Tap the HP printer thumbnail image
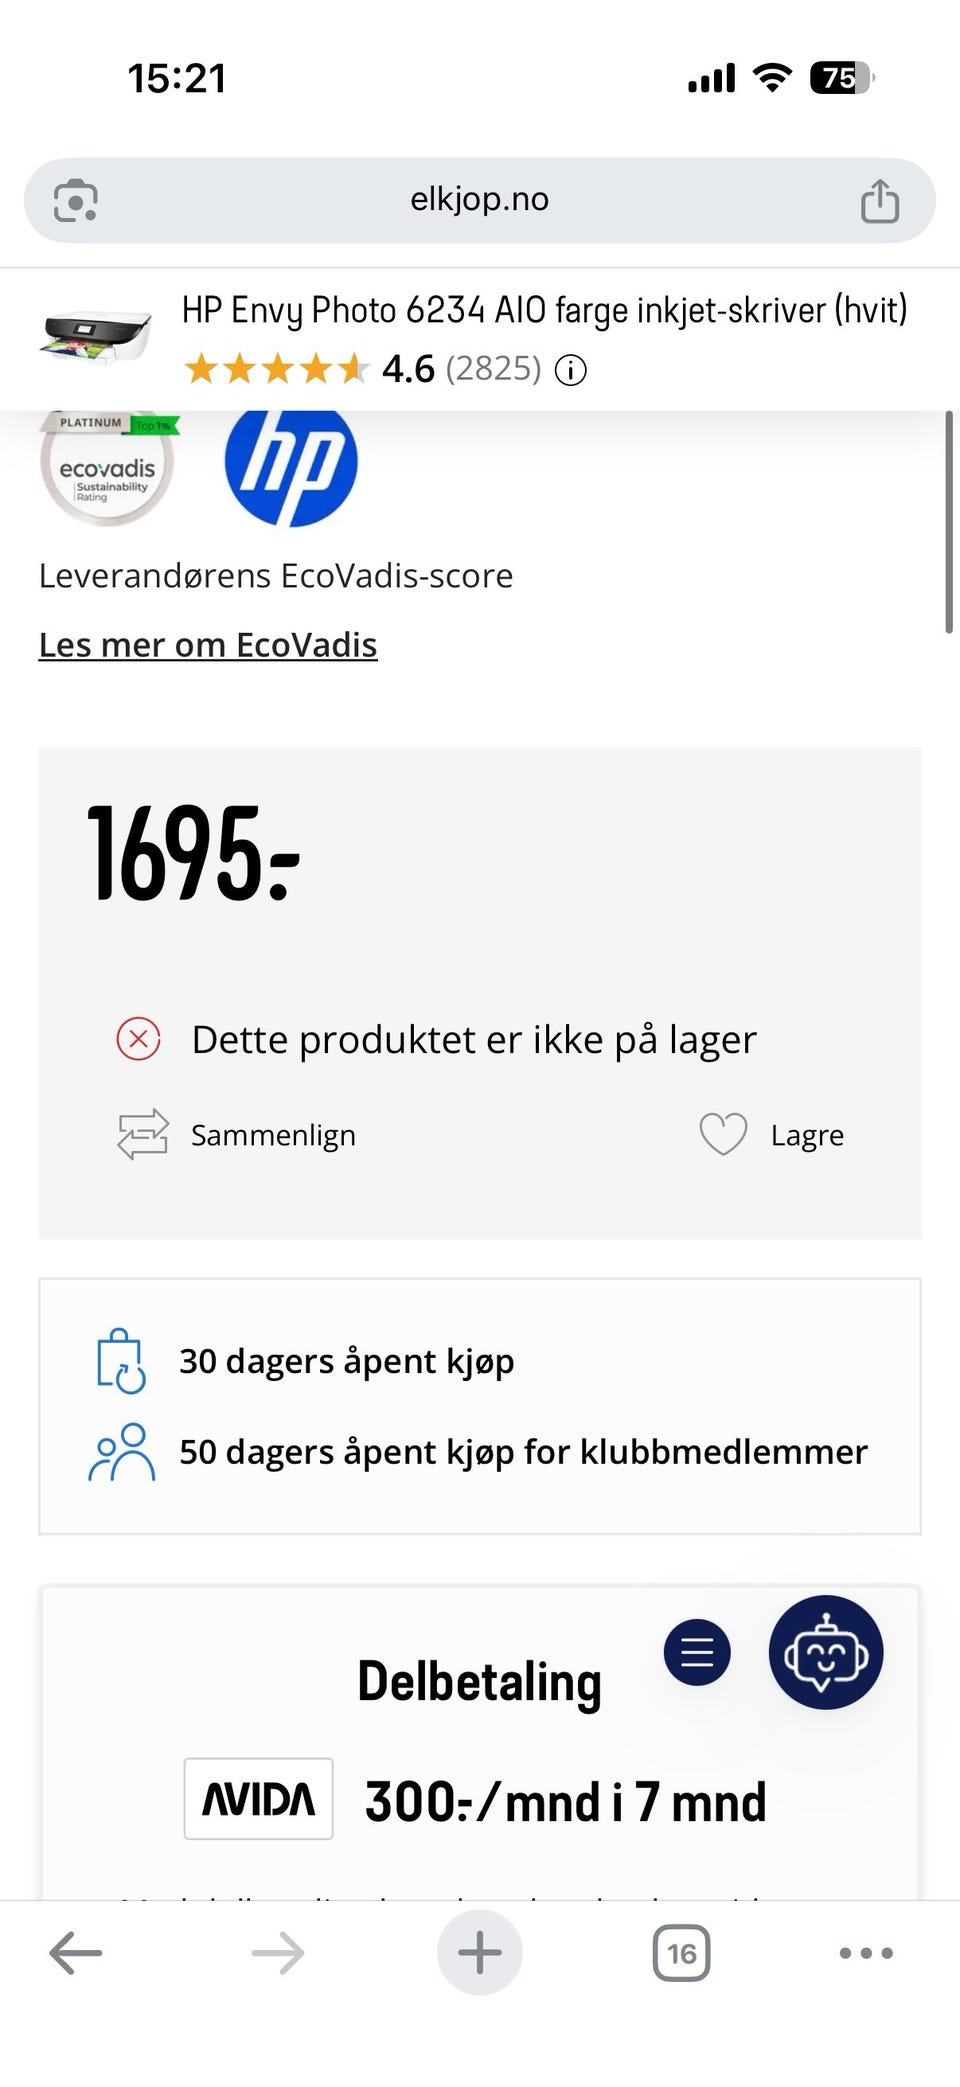The image size is (960, 2087). coord(96,335)
